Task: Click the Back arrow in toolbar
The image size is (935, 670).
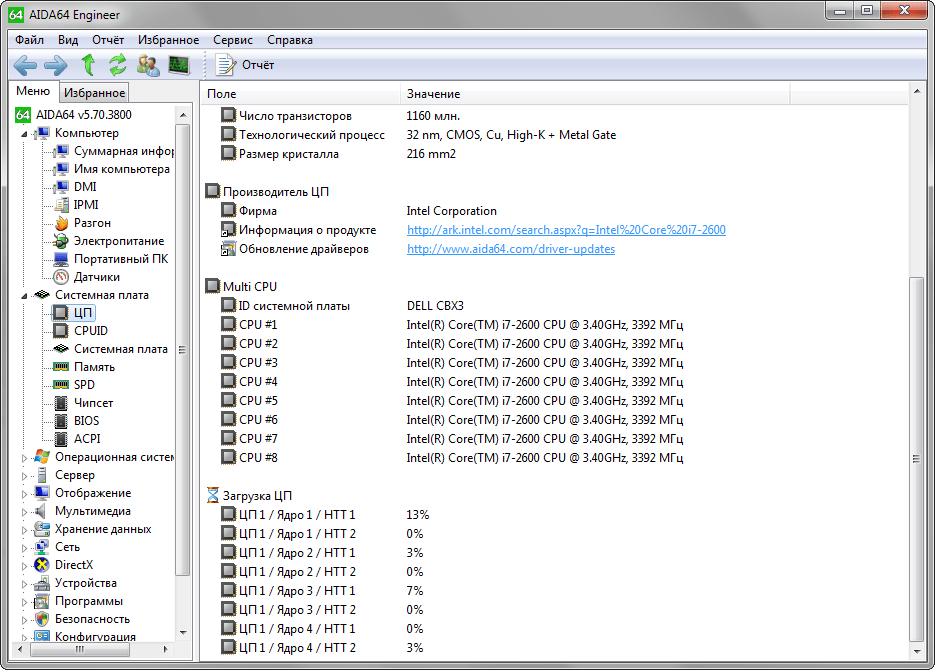Action: [25, 65]
